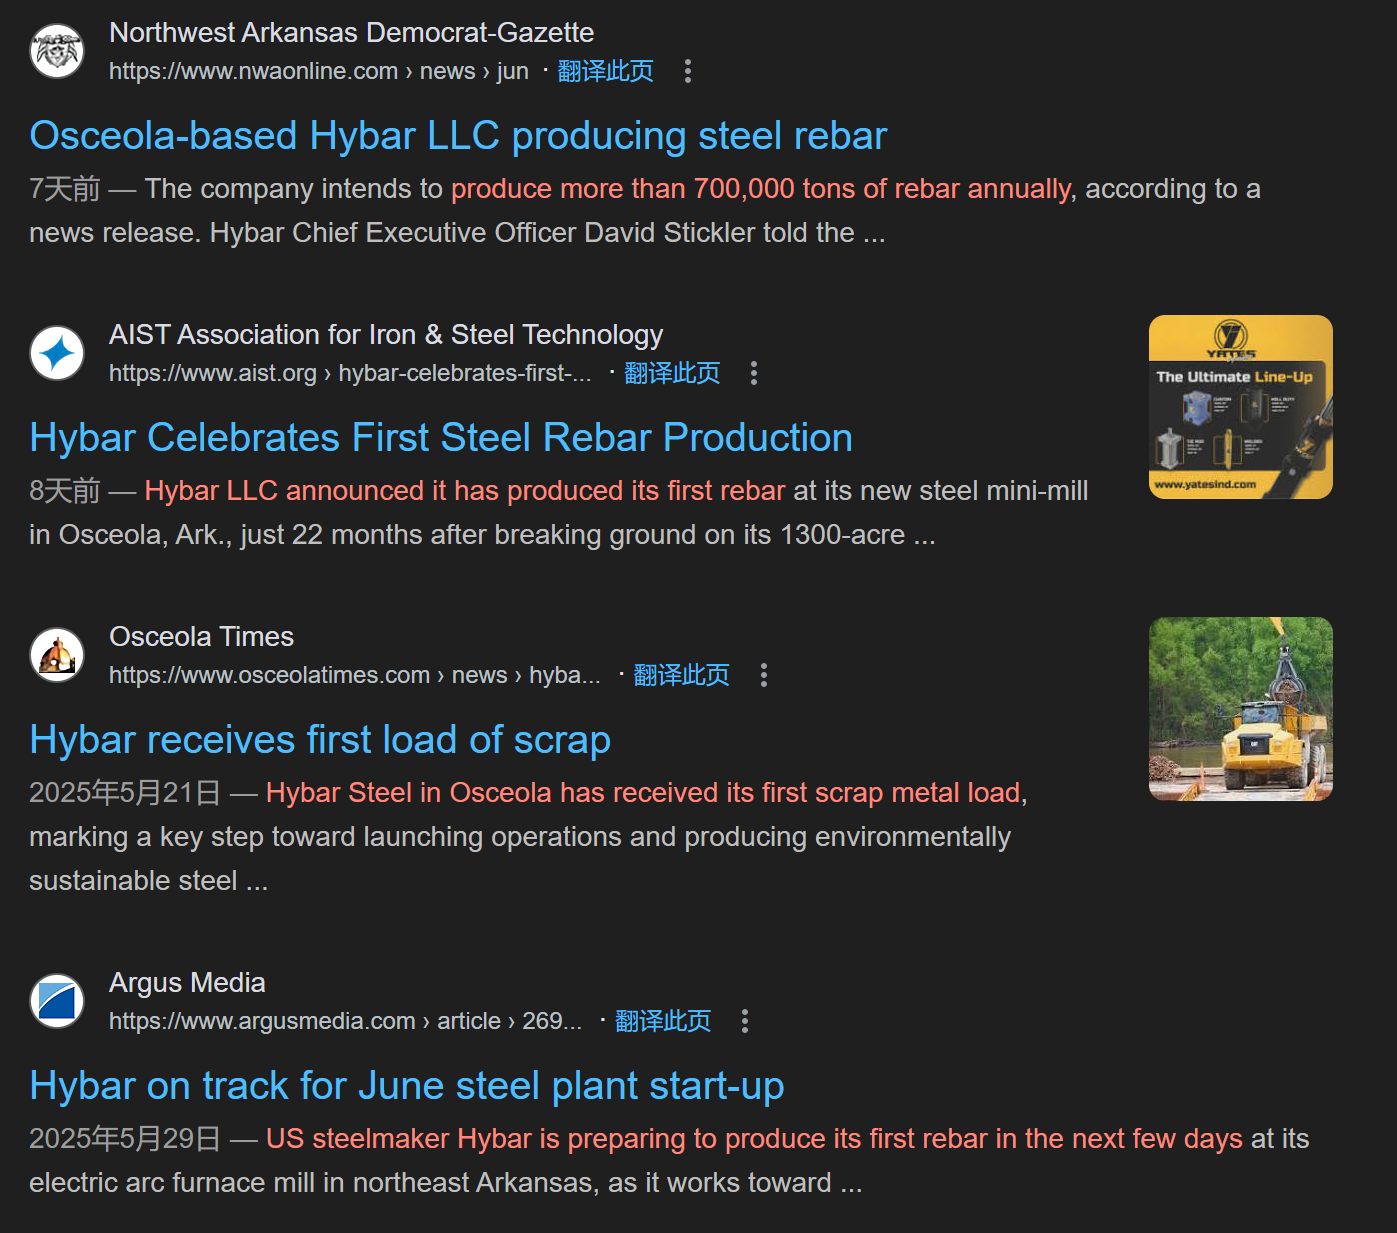Click 'AIST Association for Iron & Steel Technology' name
Image resolution: width=1397 pixels, height=1233 pixels.
pos(386,335)
